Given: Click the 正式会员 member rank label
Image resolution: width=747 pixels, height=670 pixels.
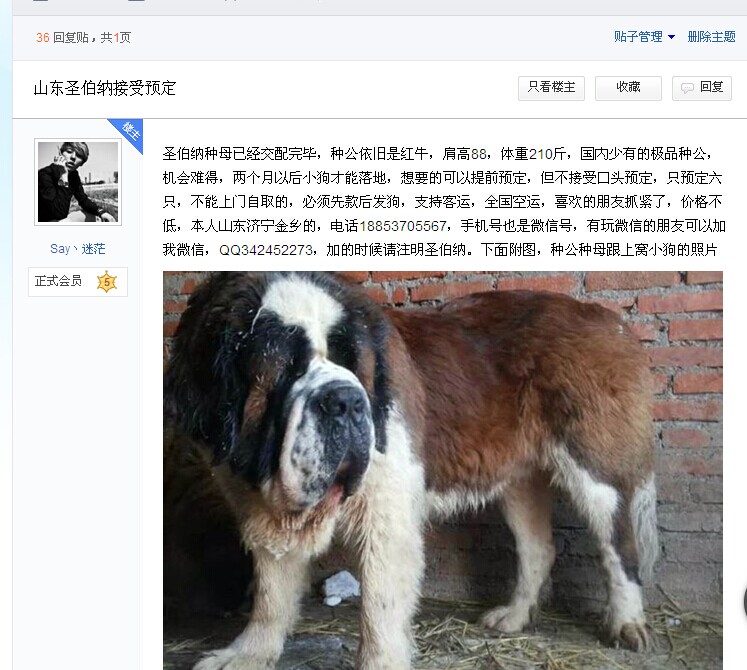Looking at the screenshot, I should coord(58,281).
